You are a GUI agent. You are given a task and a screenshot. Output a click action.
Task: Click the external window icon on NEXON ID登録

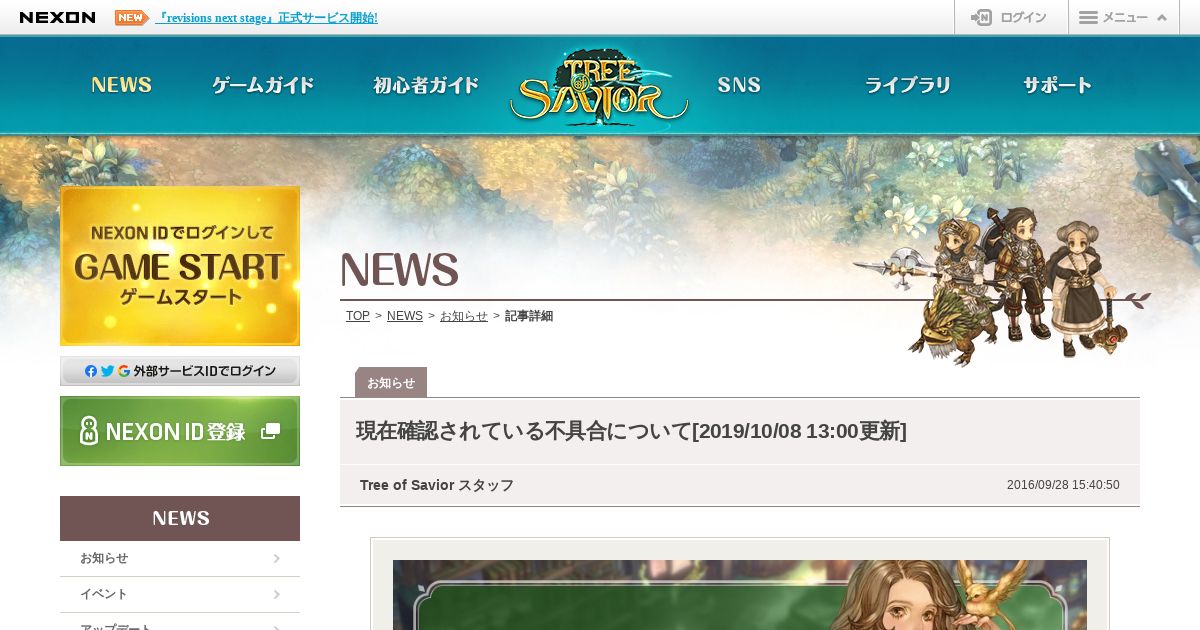click(270, 431)
